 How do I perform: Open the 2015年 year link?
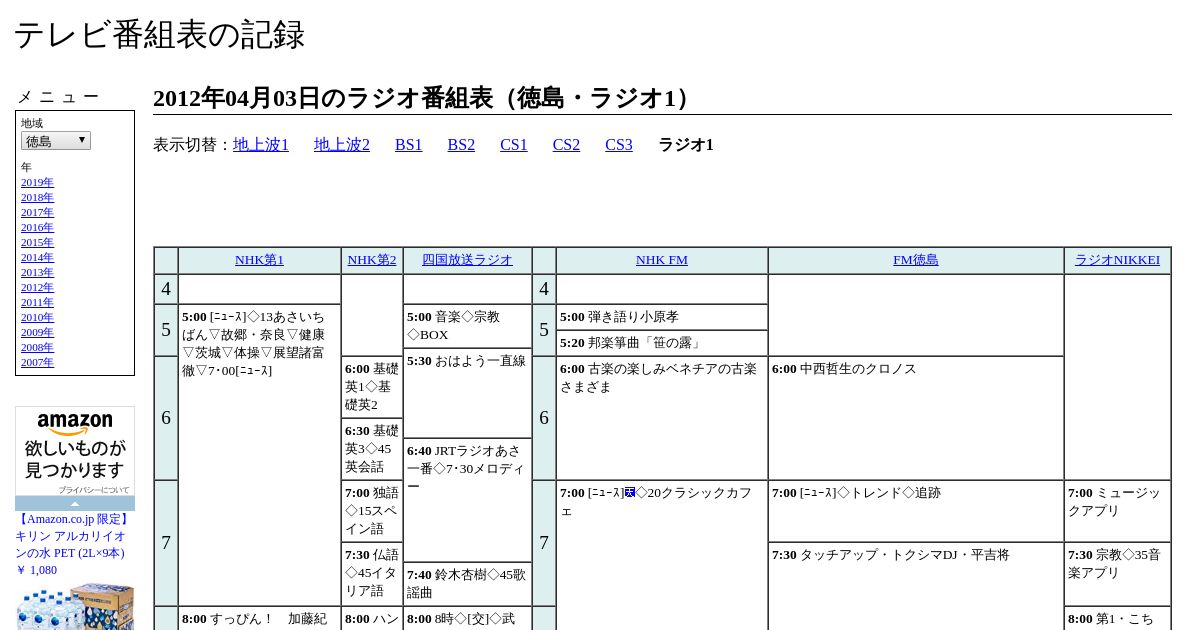[37, 242]
